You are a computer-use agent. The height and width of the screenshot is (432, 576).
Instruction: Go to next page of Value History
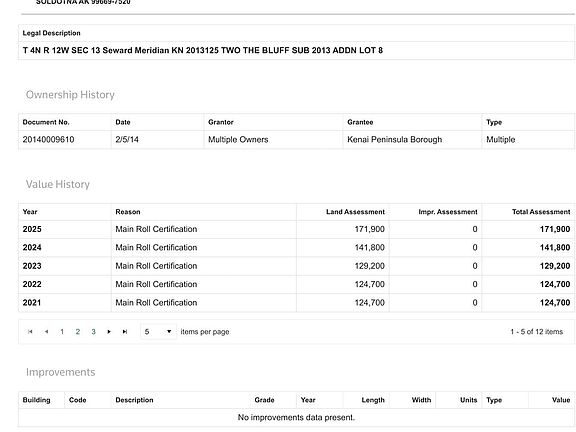(109, 332)
